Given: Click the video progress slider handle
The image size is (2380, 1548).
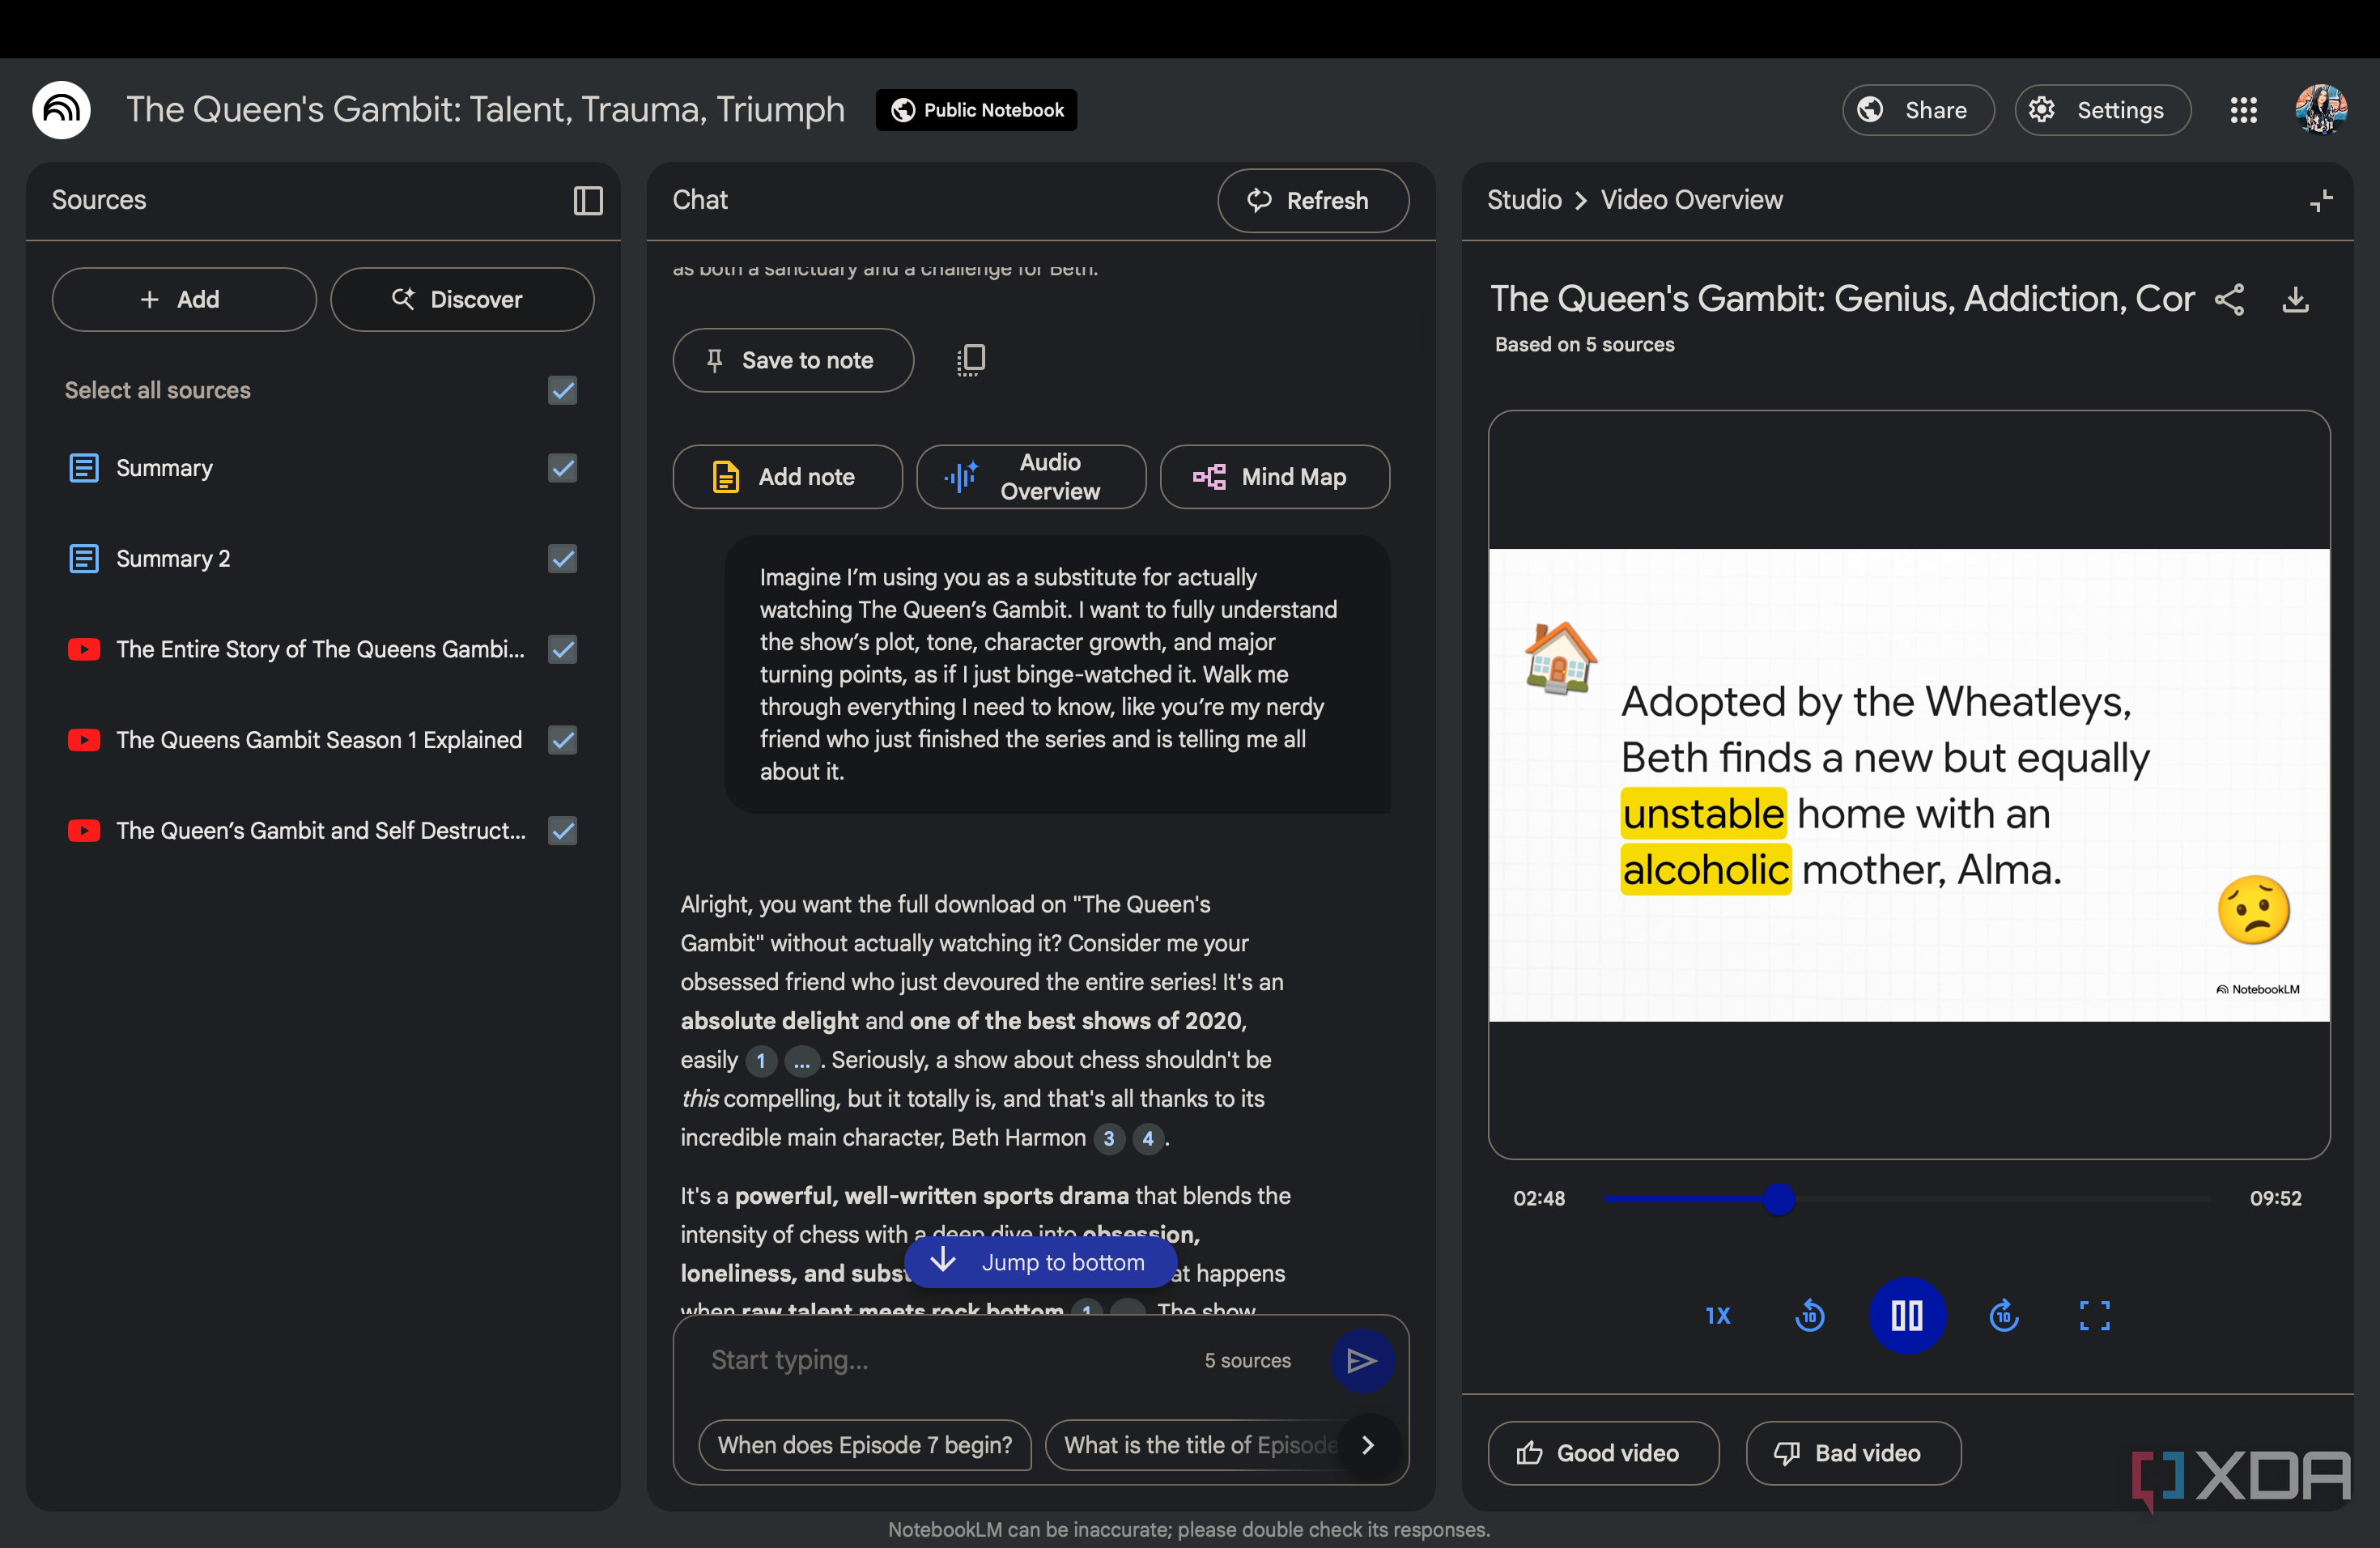Looking at the screenshot, I should point(1778,1198).
